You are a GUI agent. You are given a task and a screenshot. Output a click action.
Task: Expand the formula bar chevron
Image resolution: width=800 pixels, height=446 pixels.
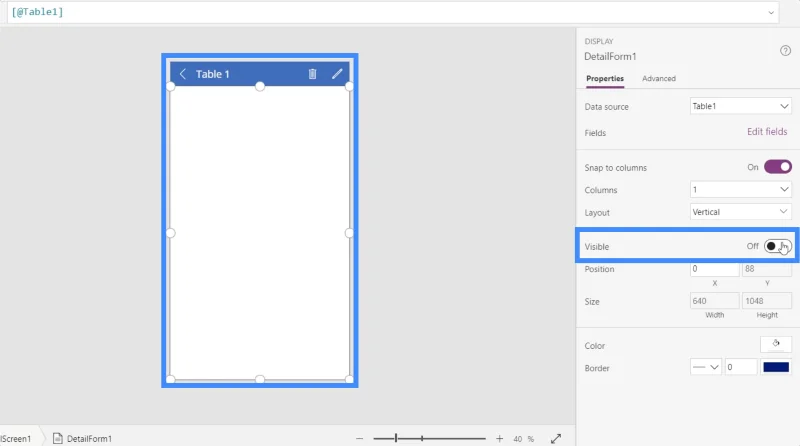point(771,13)
